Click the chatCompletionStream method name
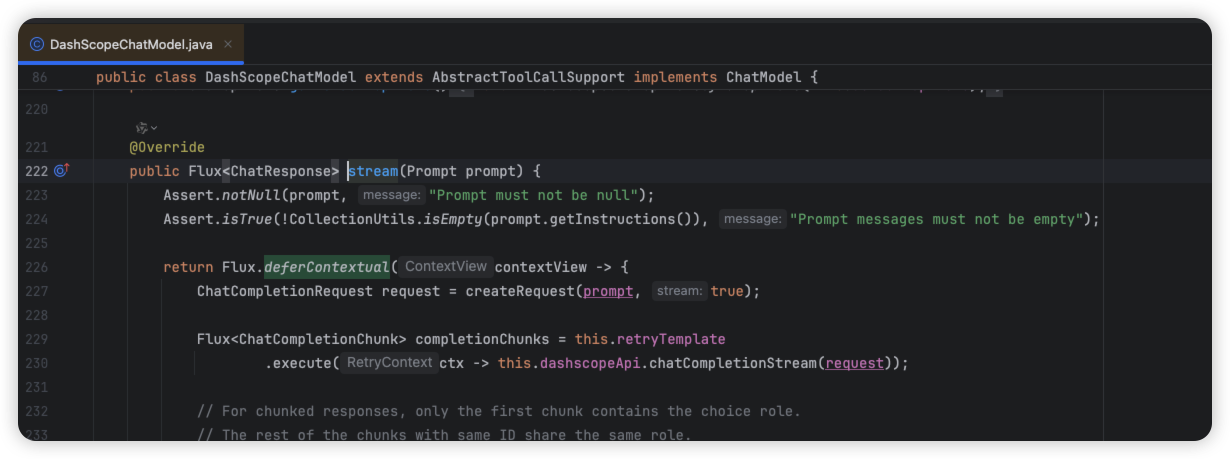 click(732, 363)
